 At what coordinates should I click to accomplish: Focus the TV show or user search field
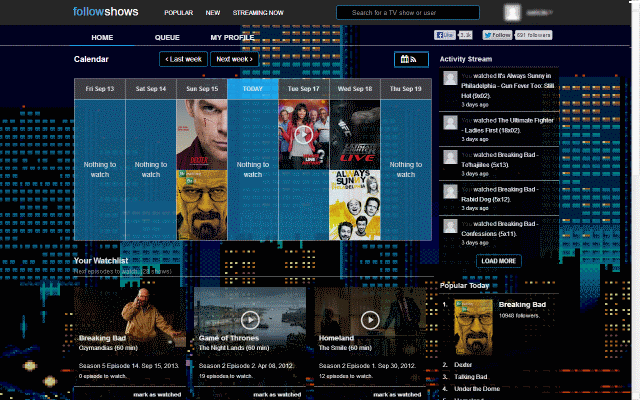(x=408, y=13)
